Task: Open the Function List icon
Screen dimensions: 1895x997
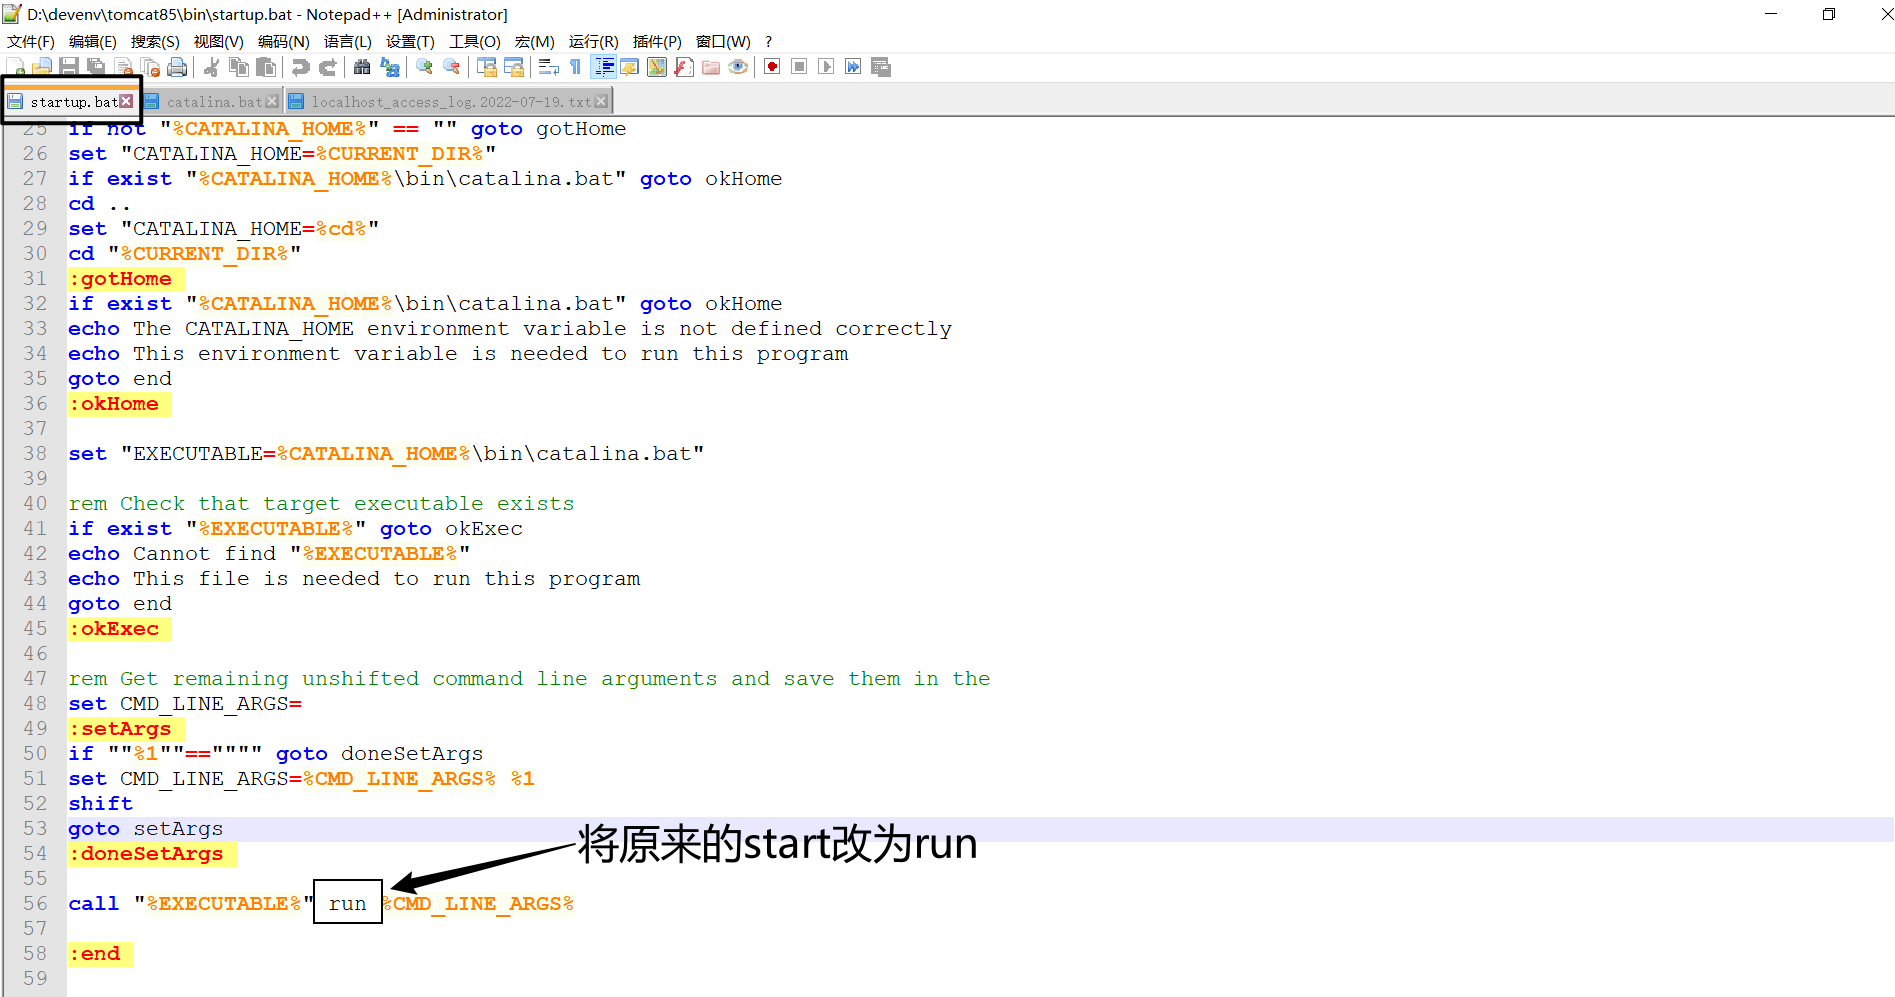Action: pyautogui.click(x=684, y=67)
